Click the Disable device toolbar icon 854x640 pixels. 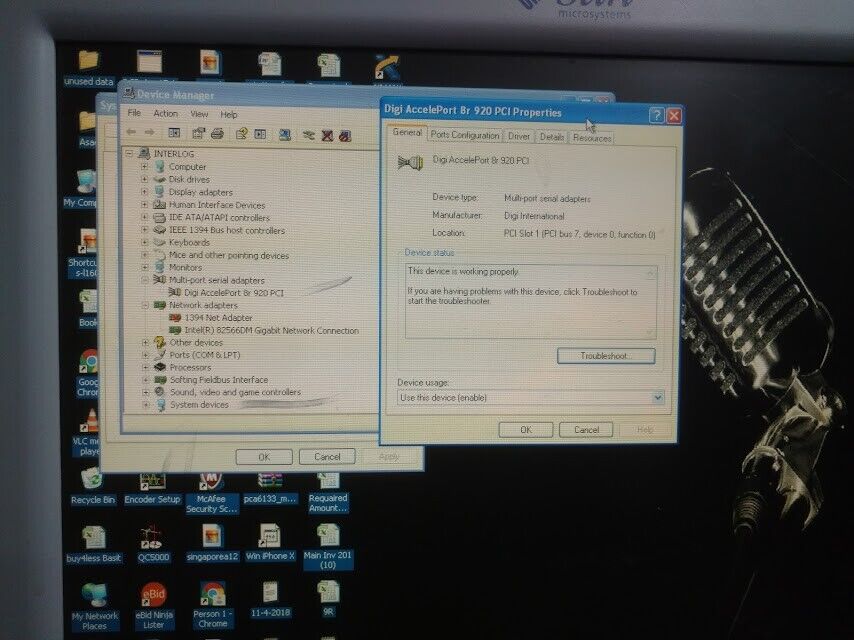point(345,136)
